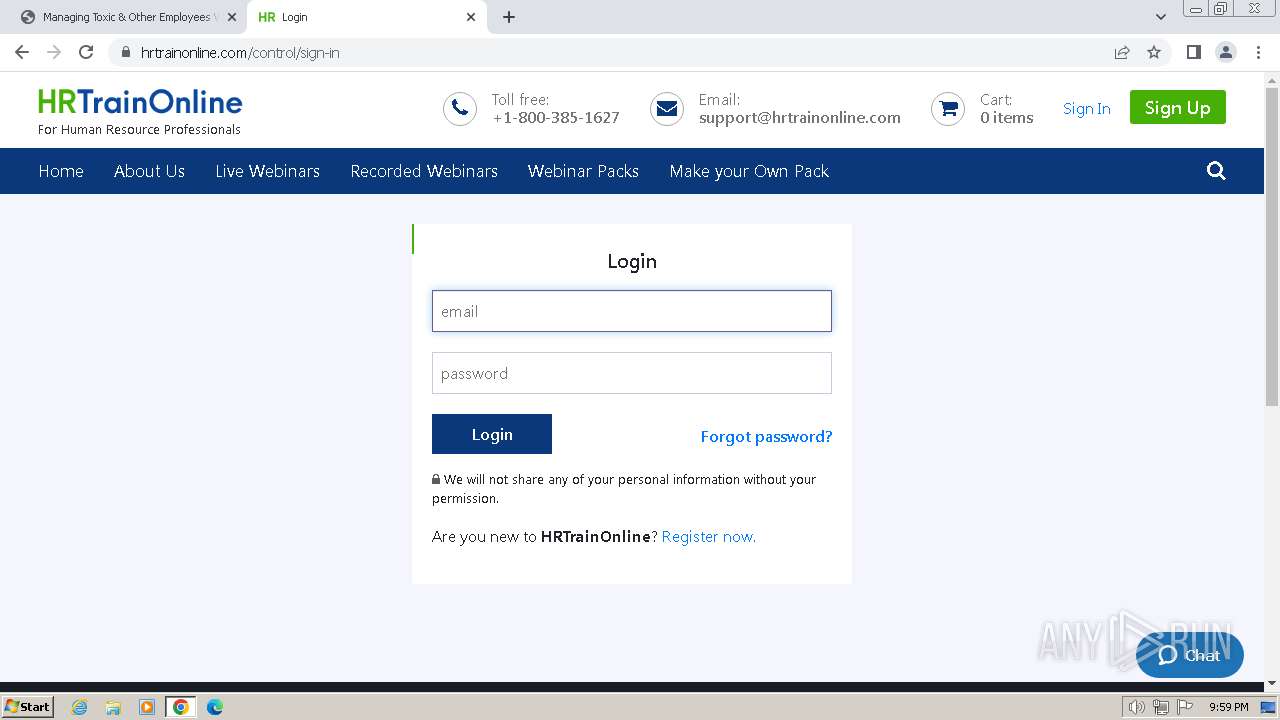Open File Explorer from taskbar
1280x720 pixels.
pos(113,707)
